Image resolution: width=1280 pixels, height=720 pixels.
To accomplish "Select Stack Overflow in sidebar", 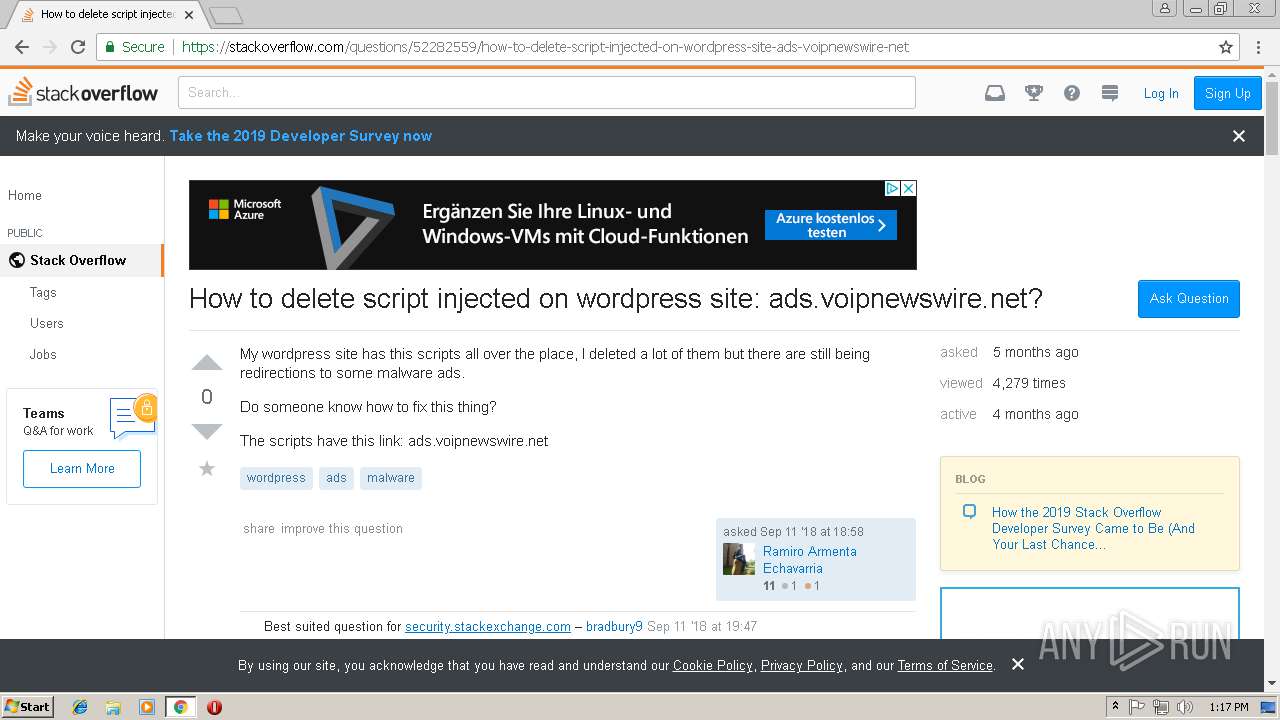I will click(x=81, y=260).
